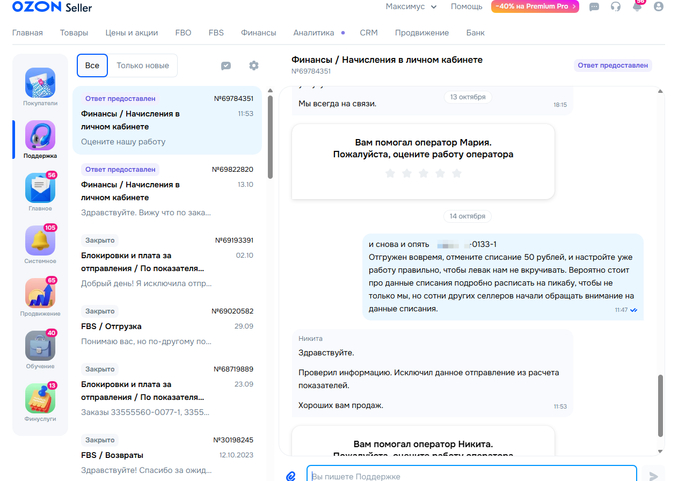Viewport: 700px width, 481px height.
Task: Click the -40% на Premium Pro banner
Action: click(x=535, y=6)
